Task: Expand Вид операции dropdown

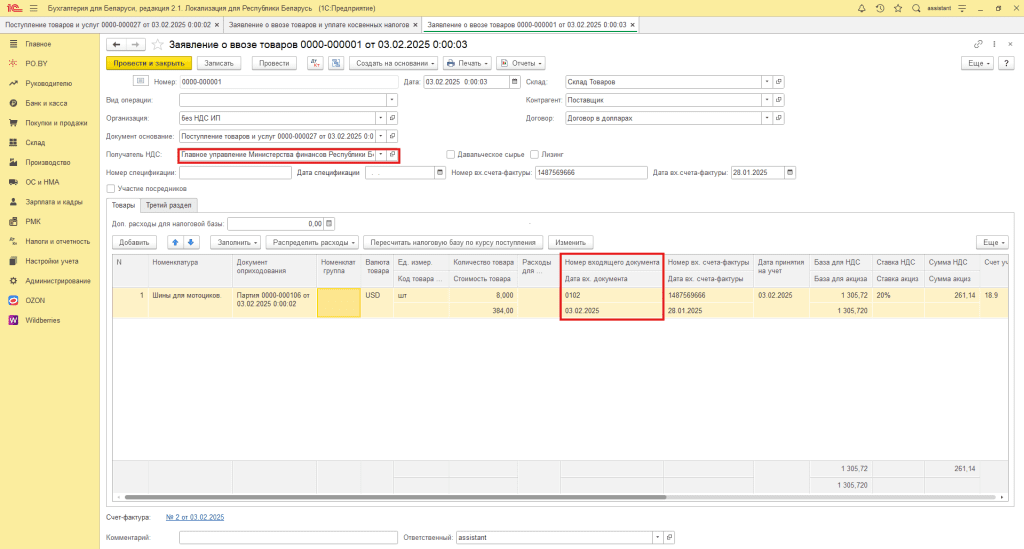Action: coord(392,100)
